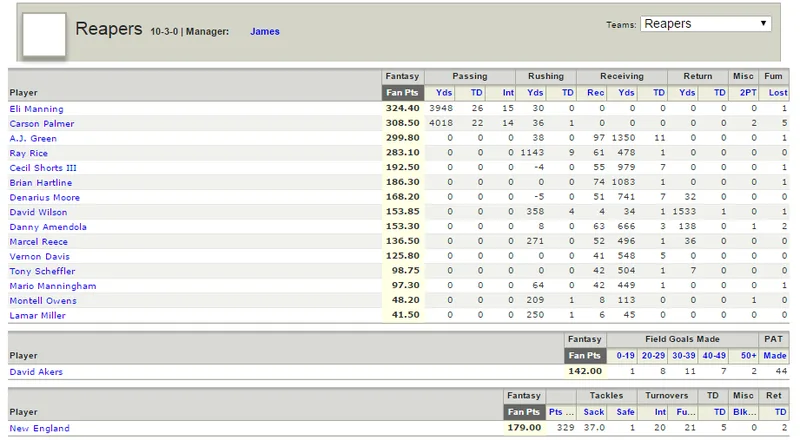
Task: Sort defense by Pts allowed column
Action: point(561,412)
